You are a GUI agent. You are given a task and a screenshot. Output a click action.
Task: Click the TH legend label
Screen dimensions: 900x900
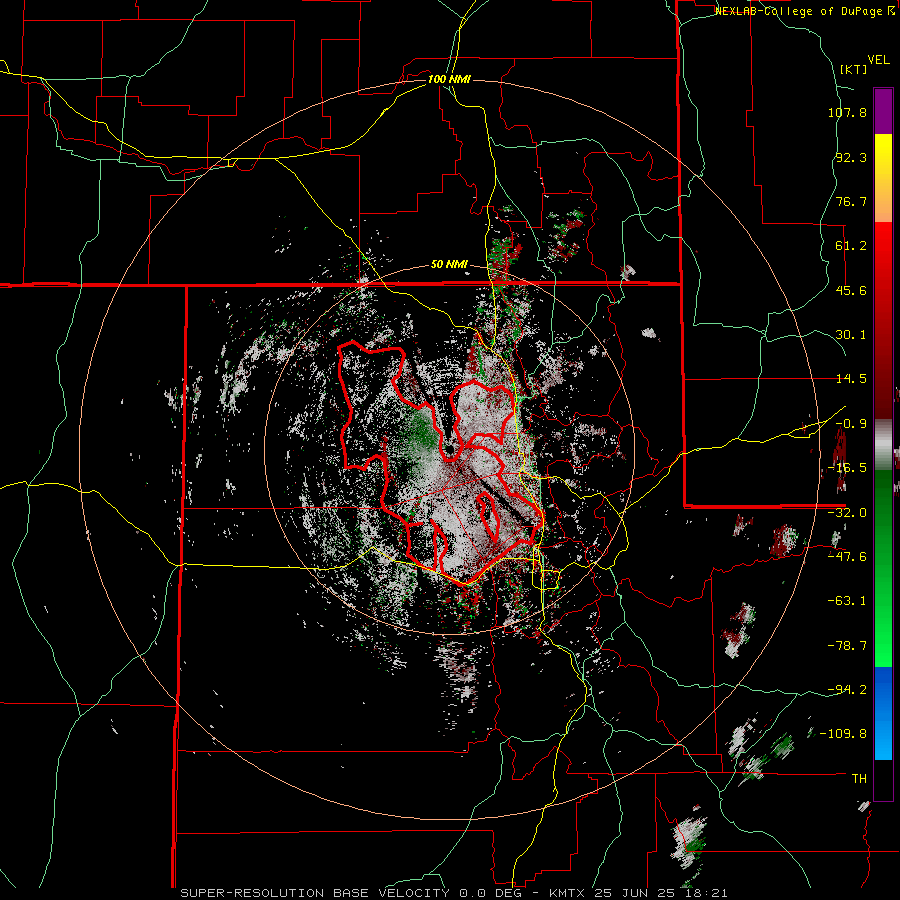[859, 778]
